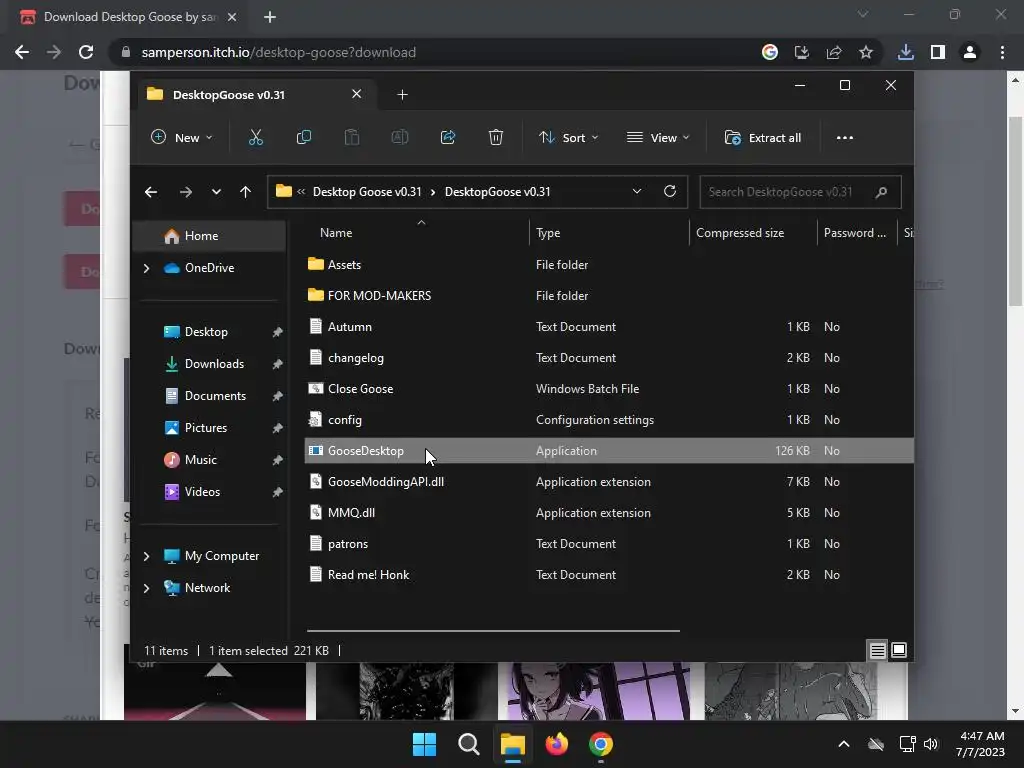Image resolution: width=1024 pixels, height=768 pixels.
Task: Close the DesktopGoose v0.31 Explorer tab
Action: [x=357, y=95]
